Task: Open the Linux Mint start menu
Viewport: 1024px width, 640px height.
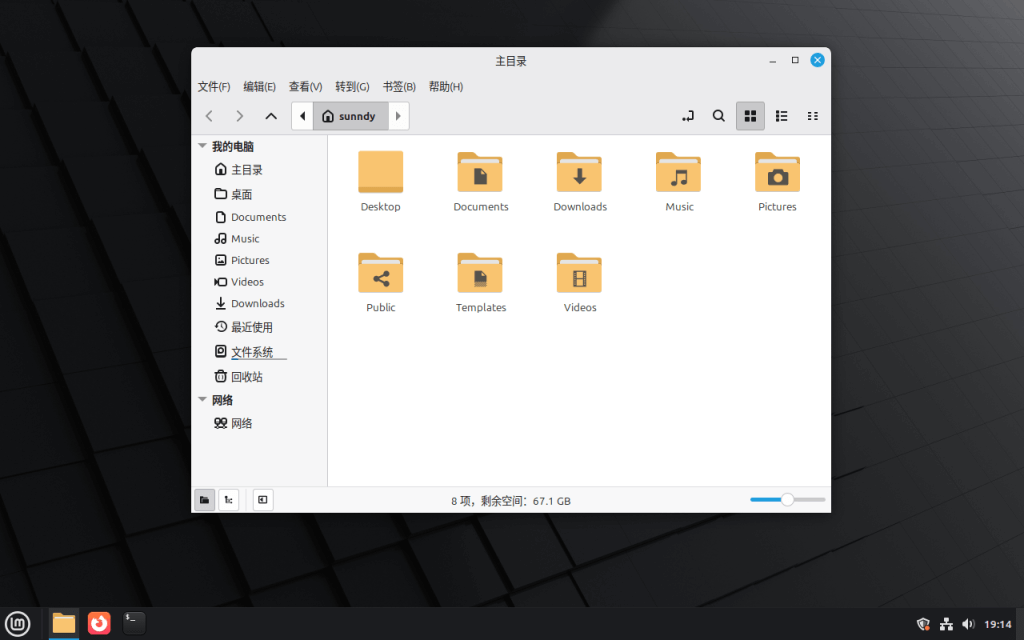Action: click(x=18, y=624)
